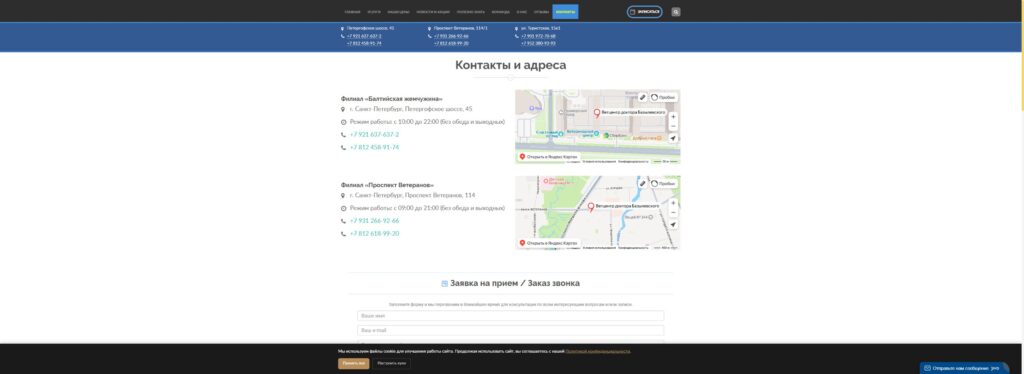
Task: Click the location pin beside Петергофское шоссе, 45 in header
Action: [342, 29]
